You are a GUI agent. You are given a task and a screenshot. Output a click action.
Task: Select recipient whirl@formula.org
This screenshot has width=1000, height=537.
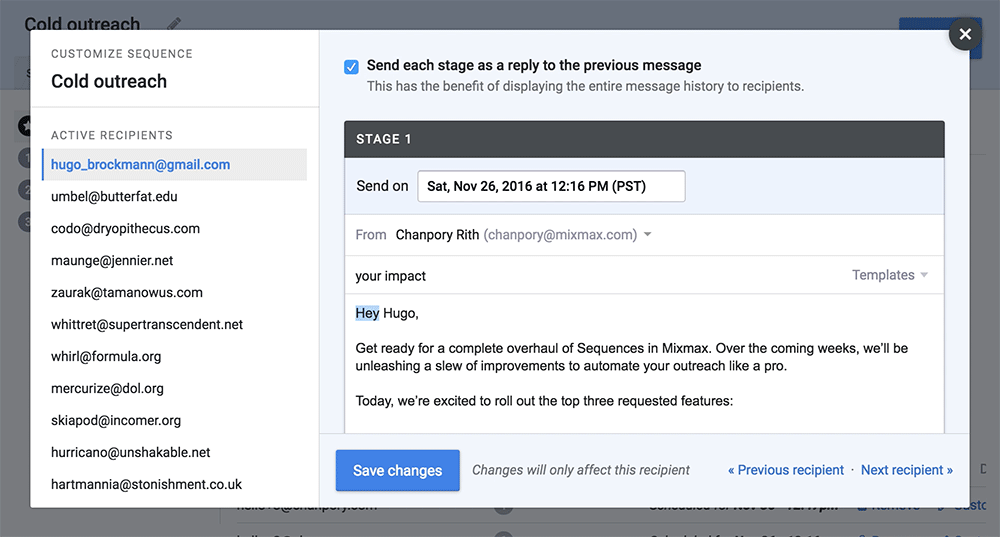106,356
